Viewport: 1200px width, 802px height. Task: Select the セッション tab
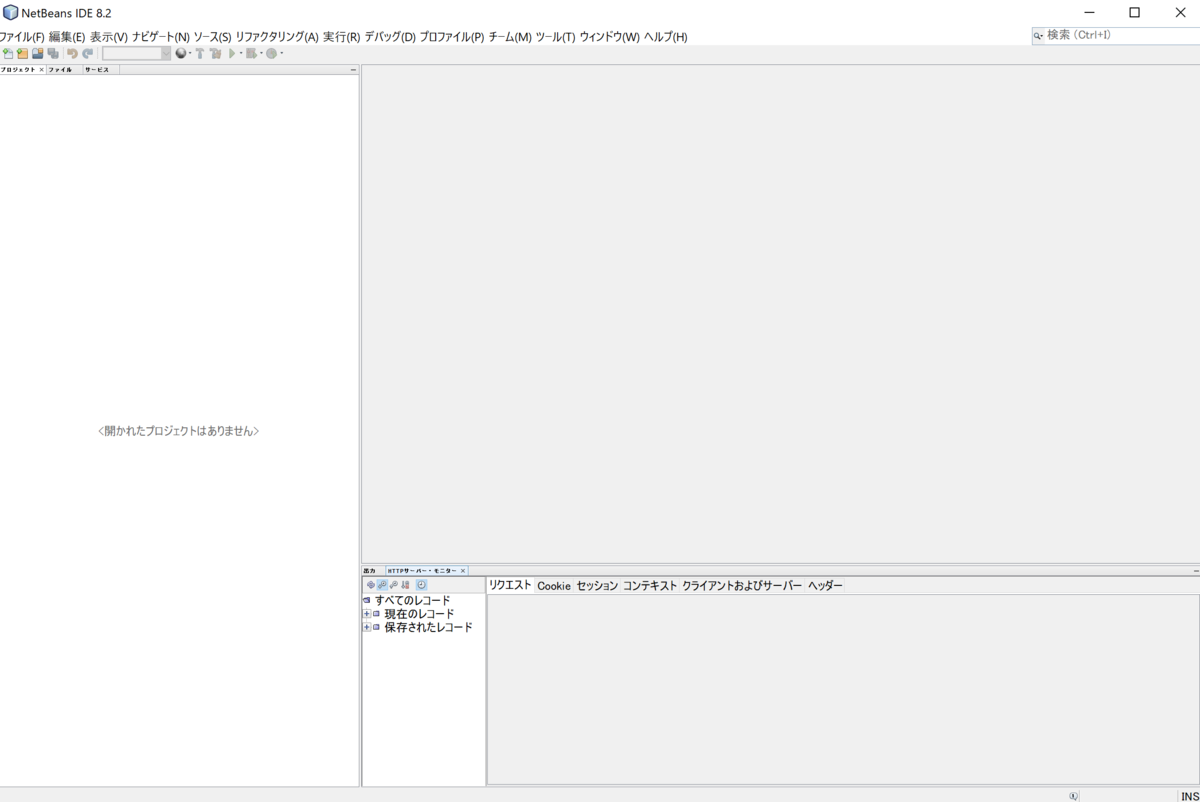(x=597, y=586)
